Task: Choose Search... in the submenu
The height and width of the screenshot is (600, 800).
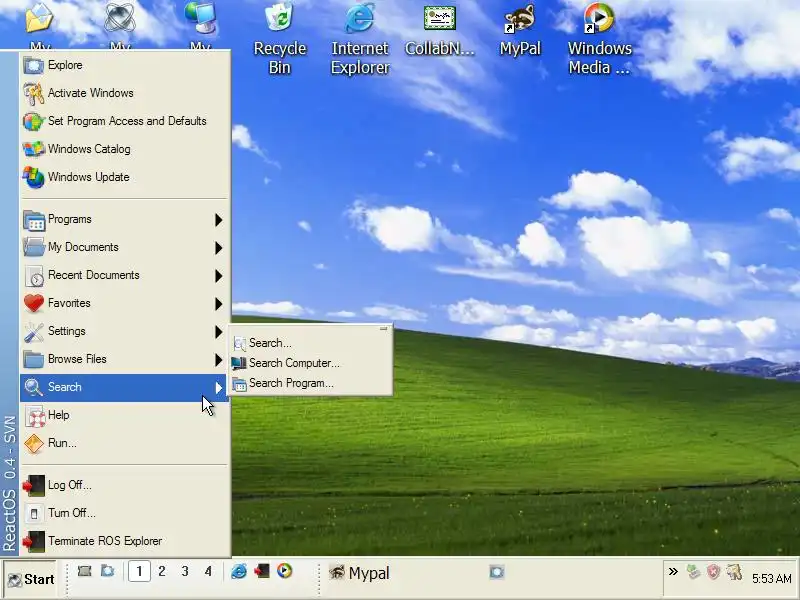Action: coord(311,343)
